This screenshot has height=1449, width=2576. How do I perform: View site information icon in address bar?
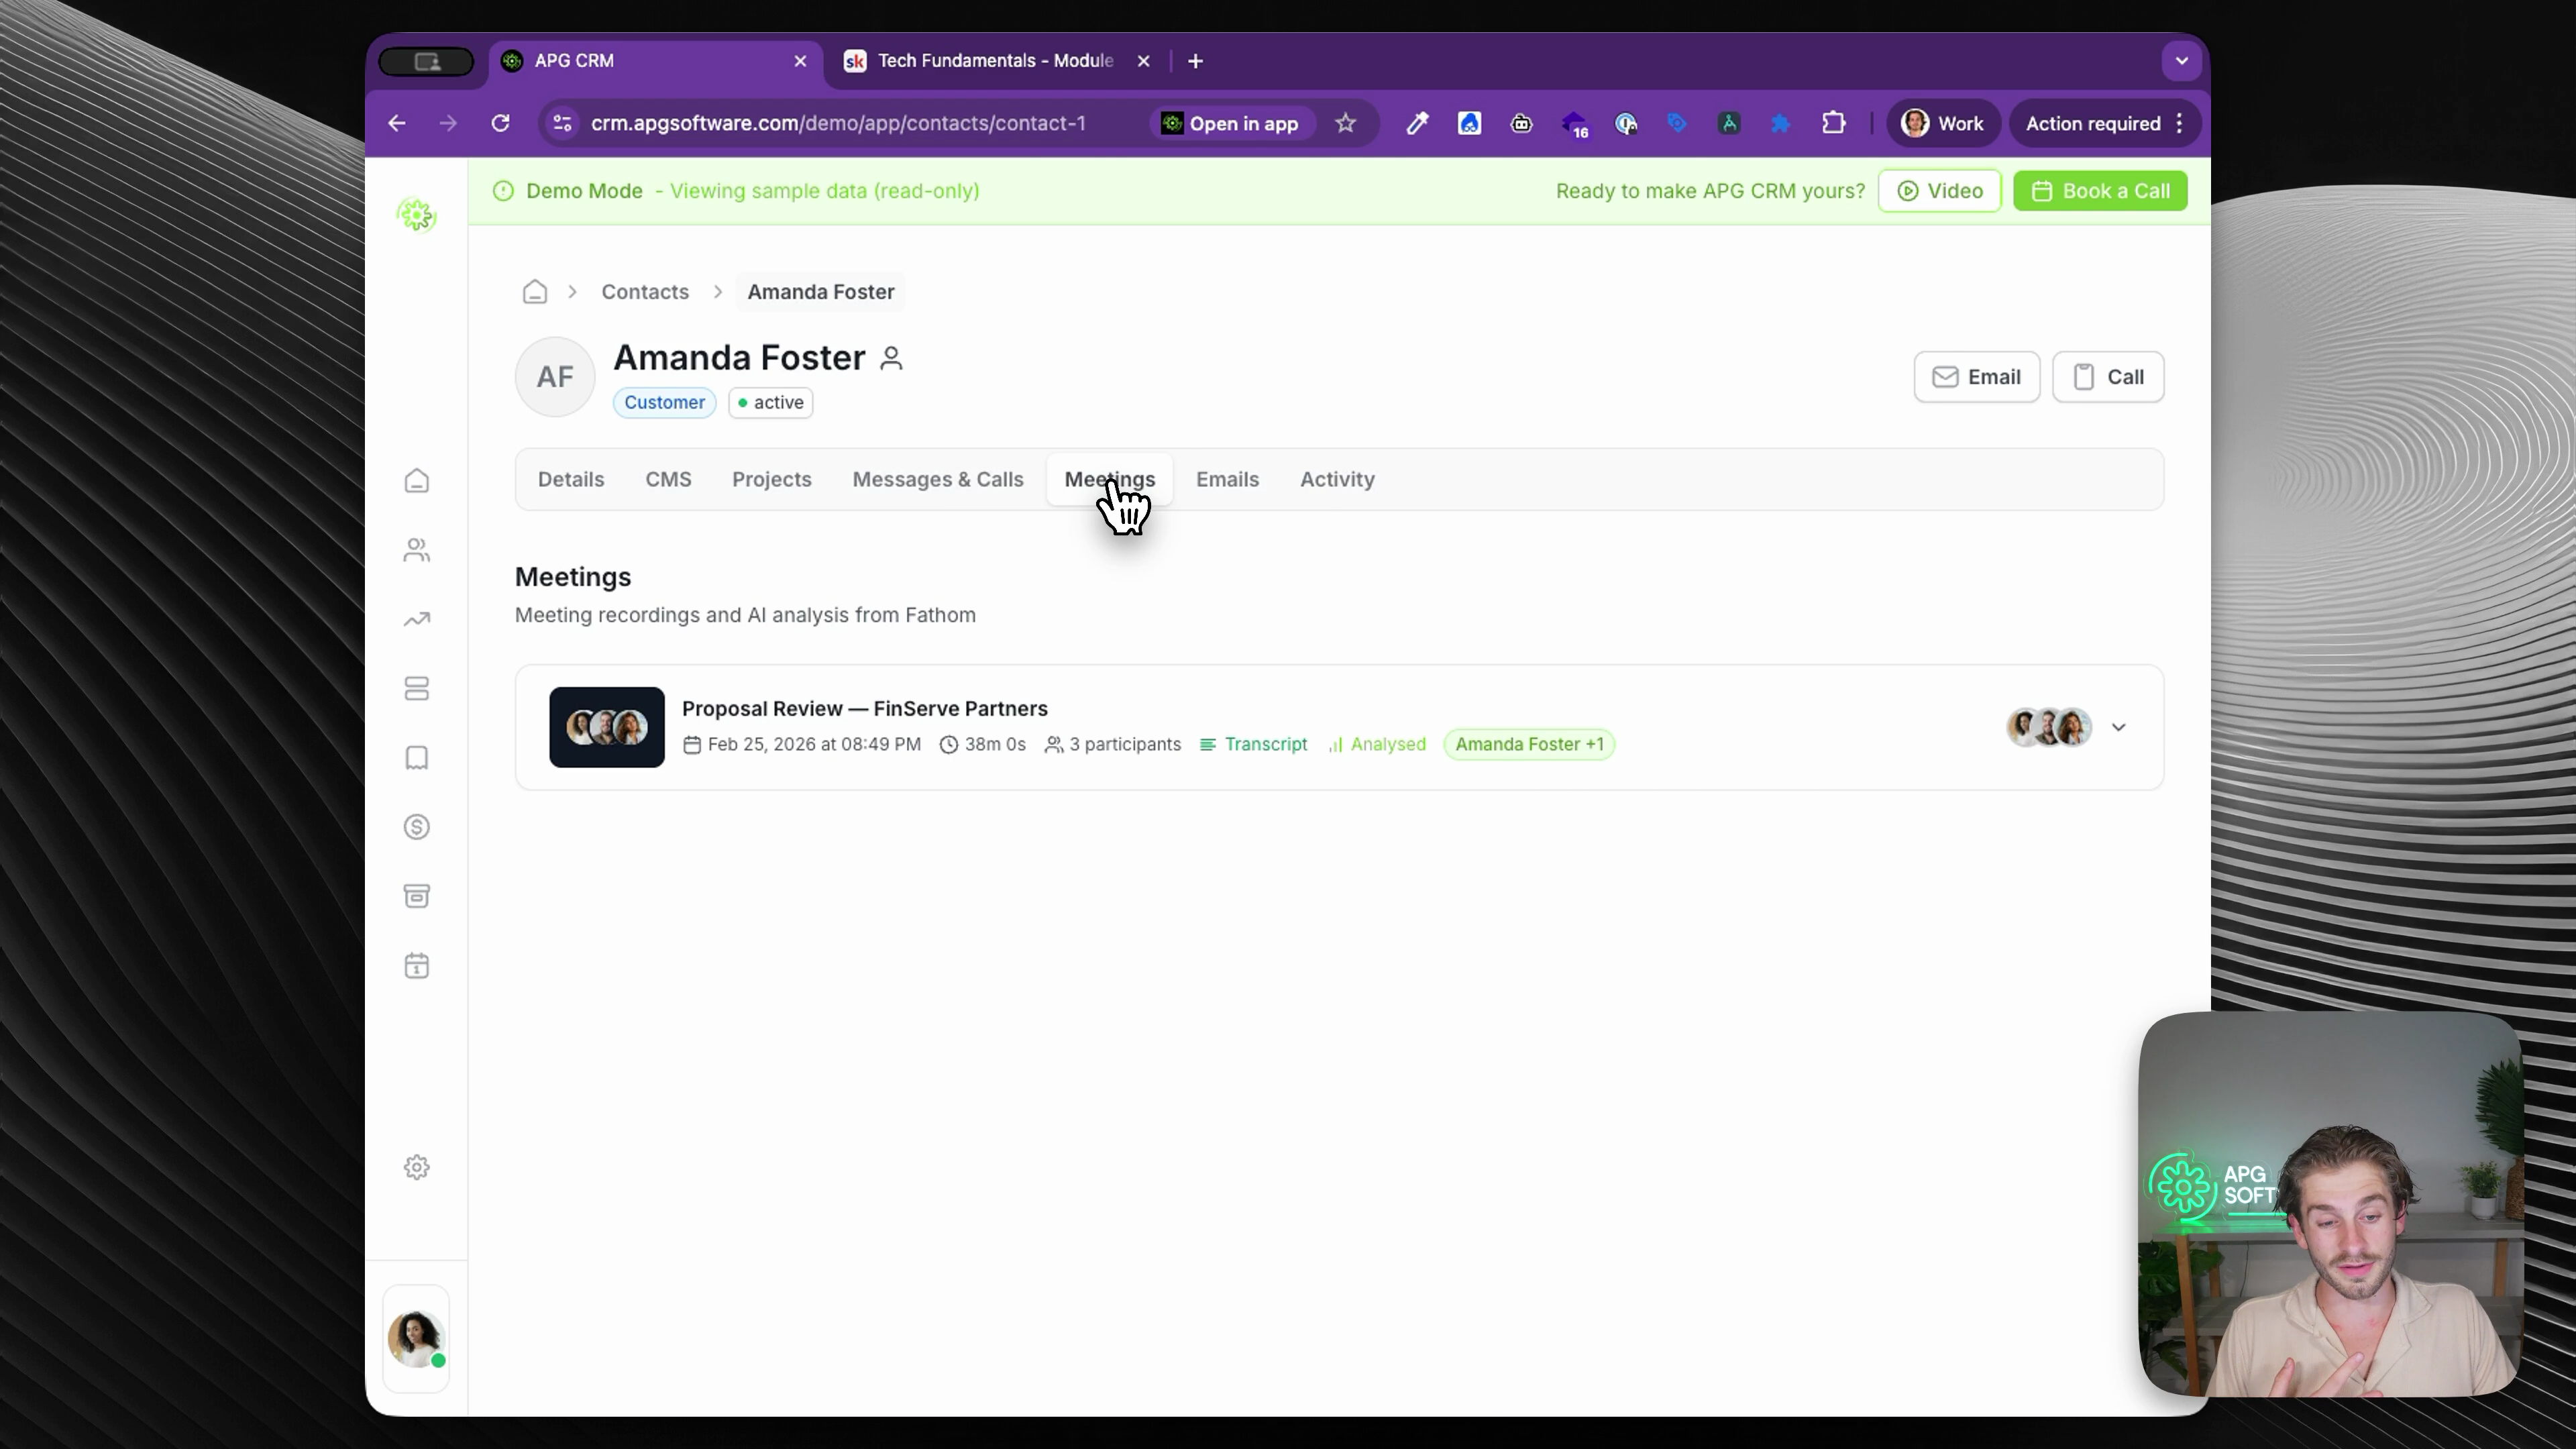pyautogui.click(x=563, y=123)
